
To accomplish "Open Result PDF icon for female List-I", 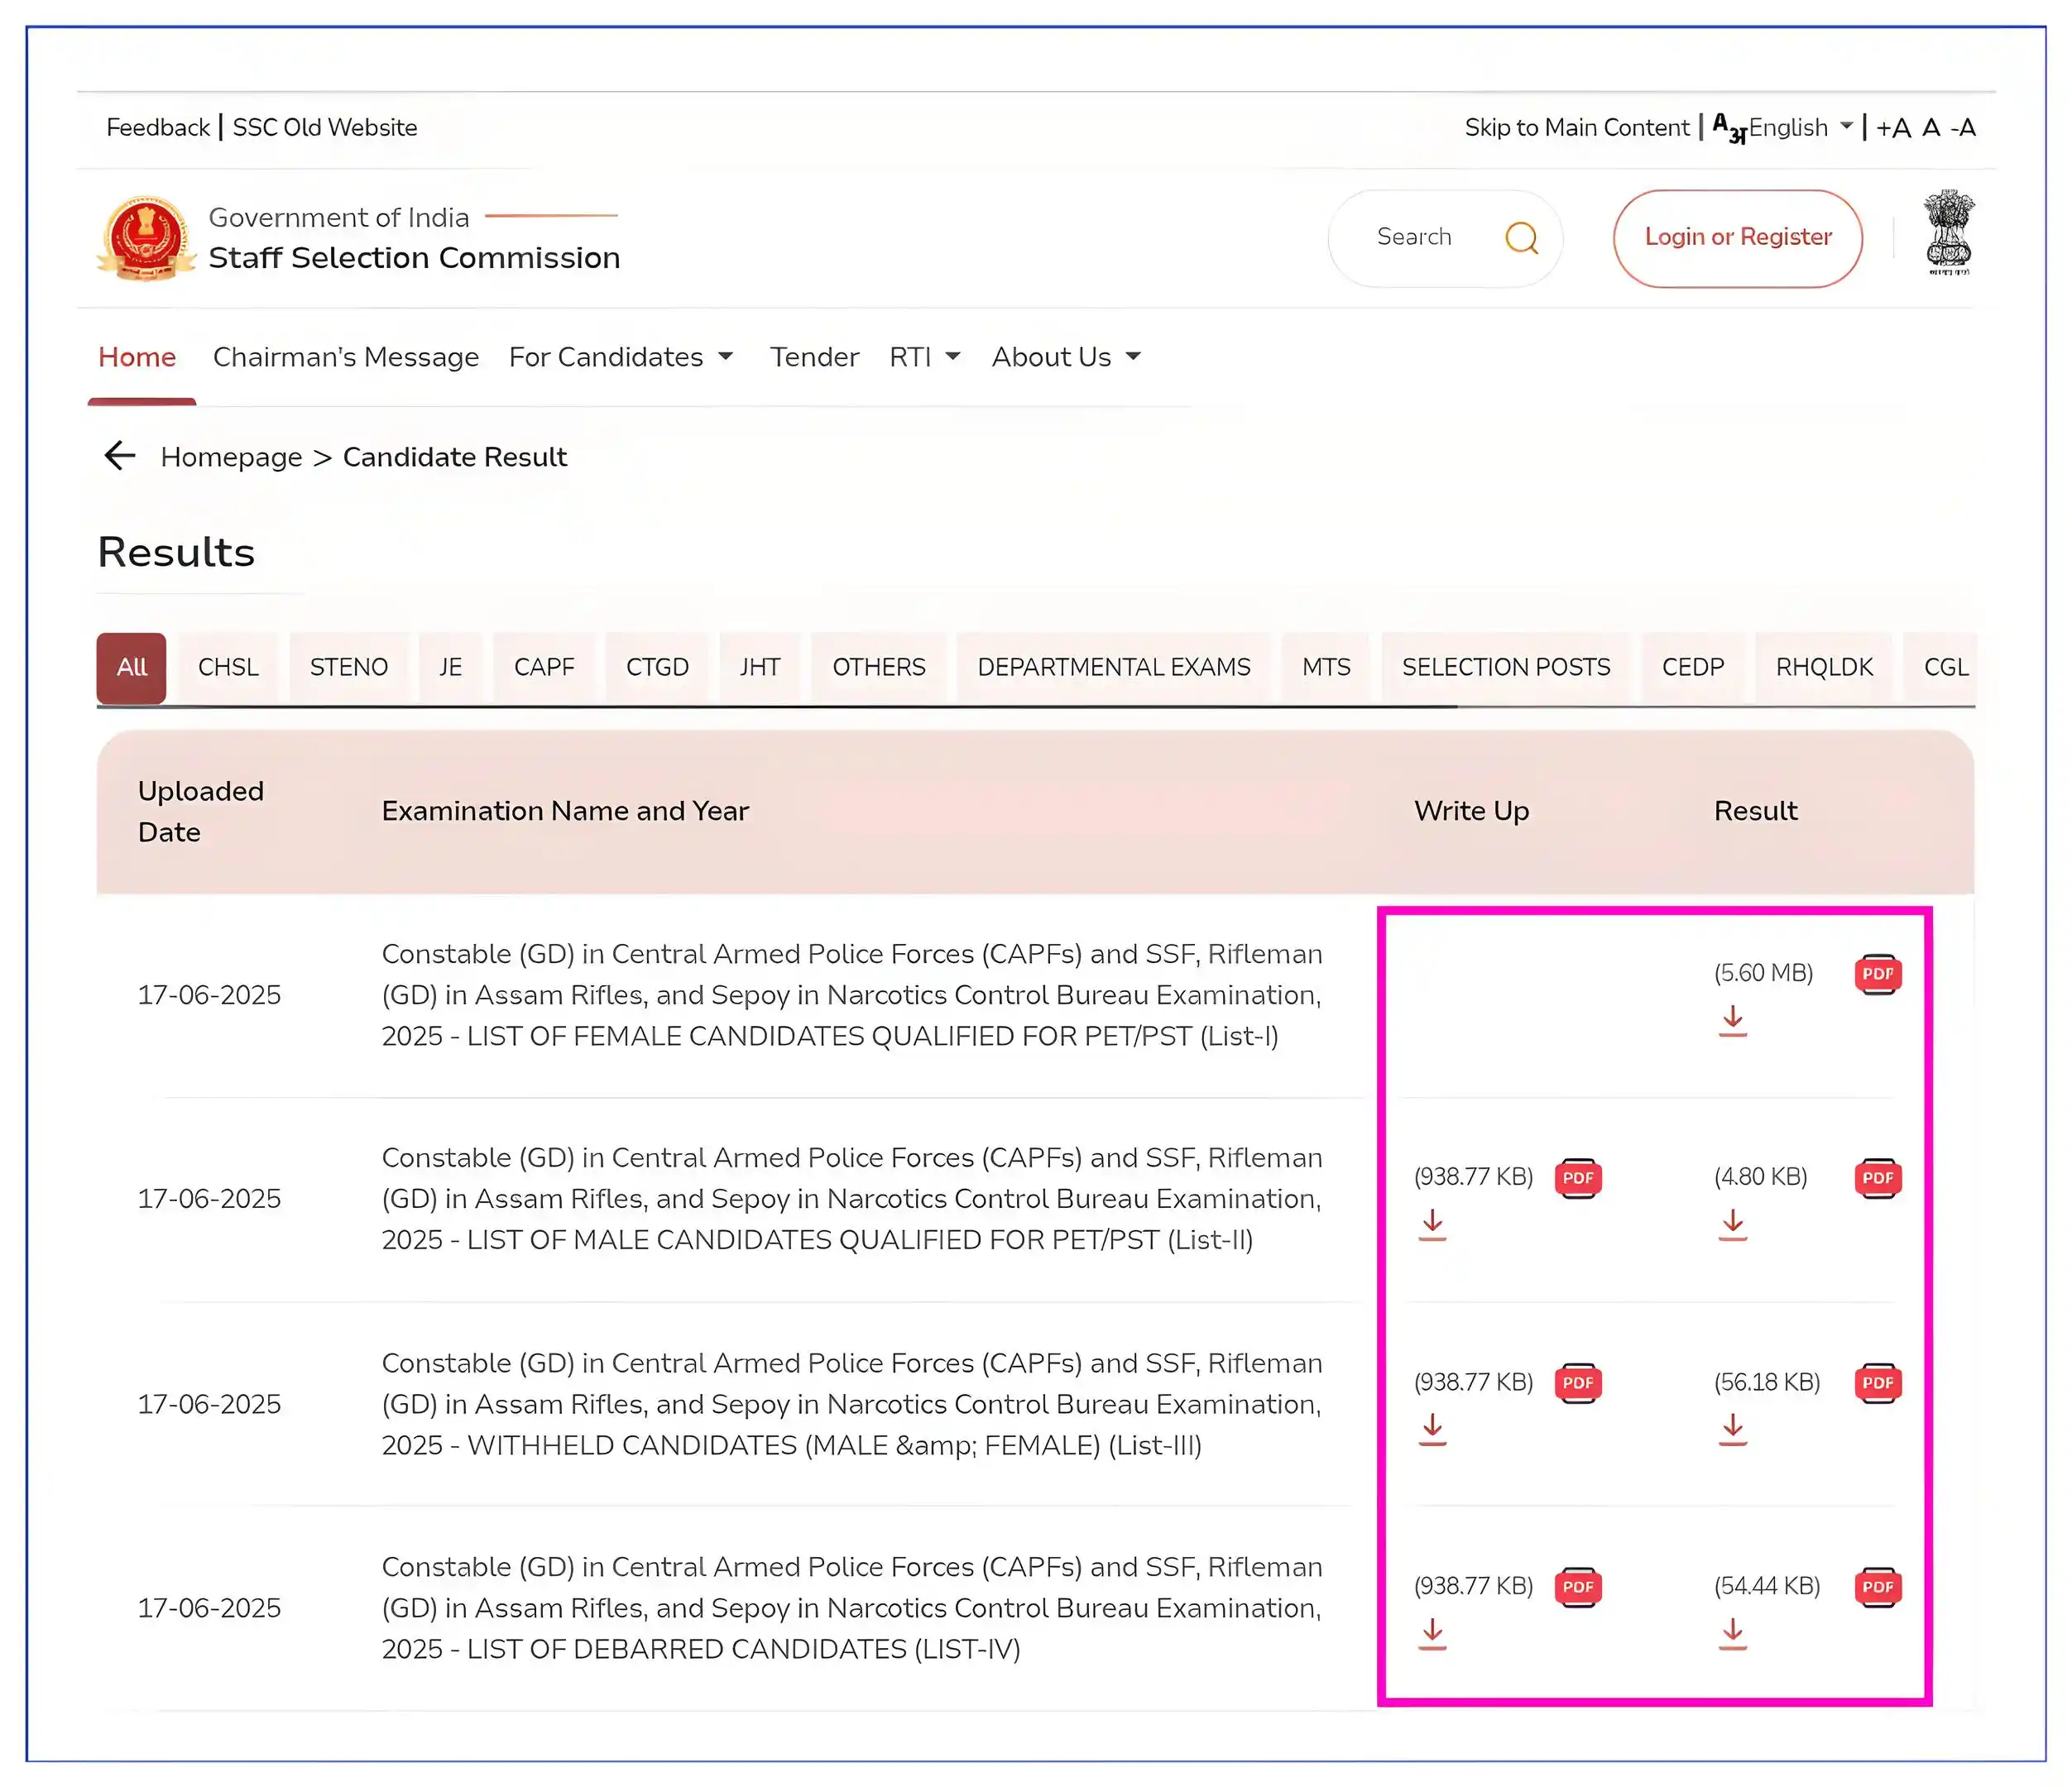I will 1877,974.
